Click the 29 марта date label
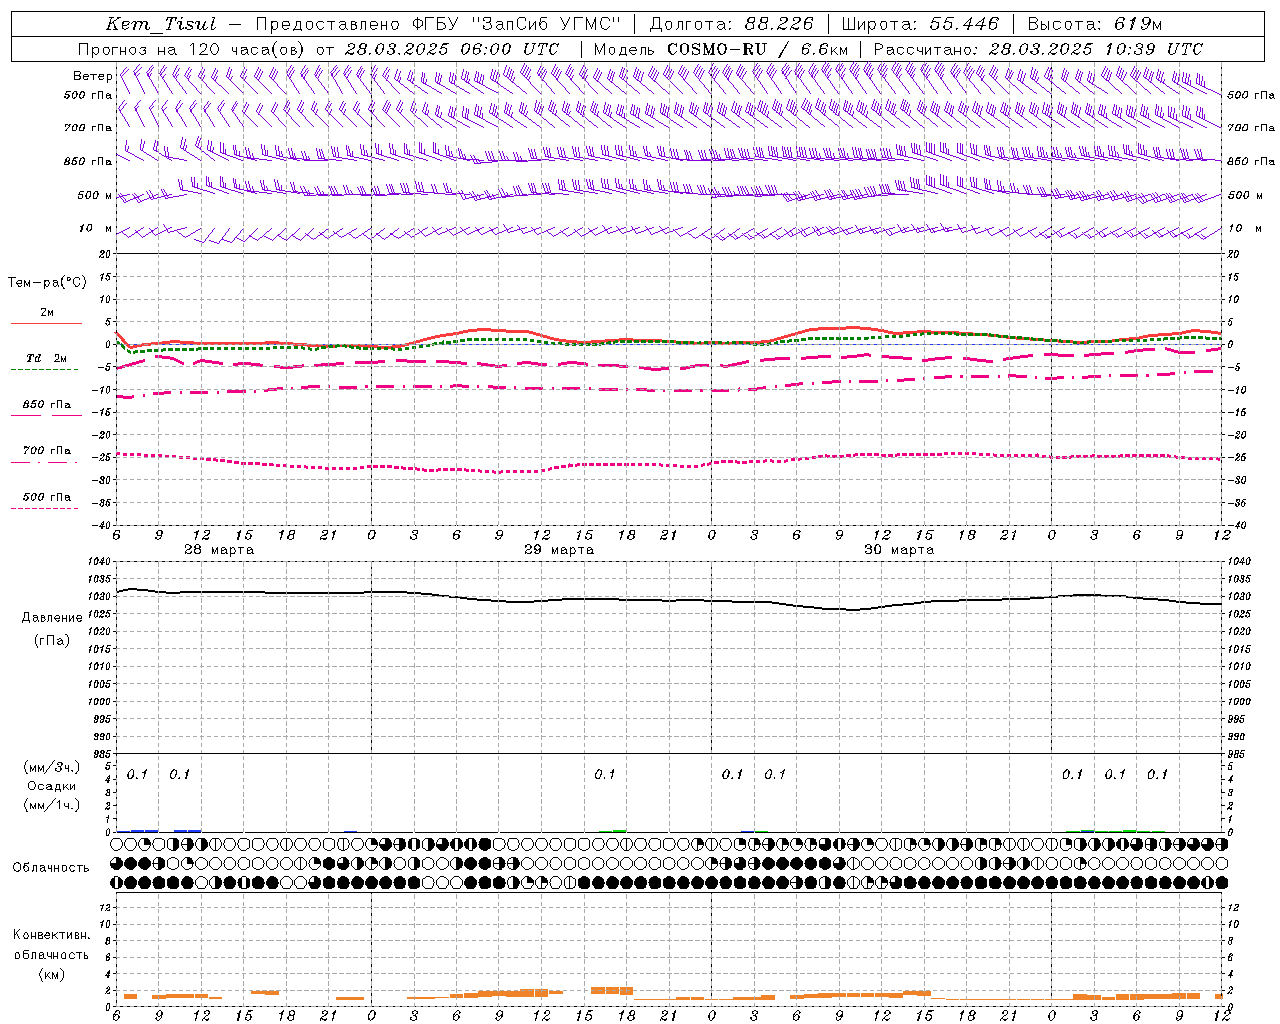 coord(559,550)
